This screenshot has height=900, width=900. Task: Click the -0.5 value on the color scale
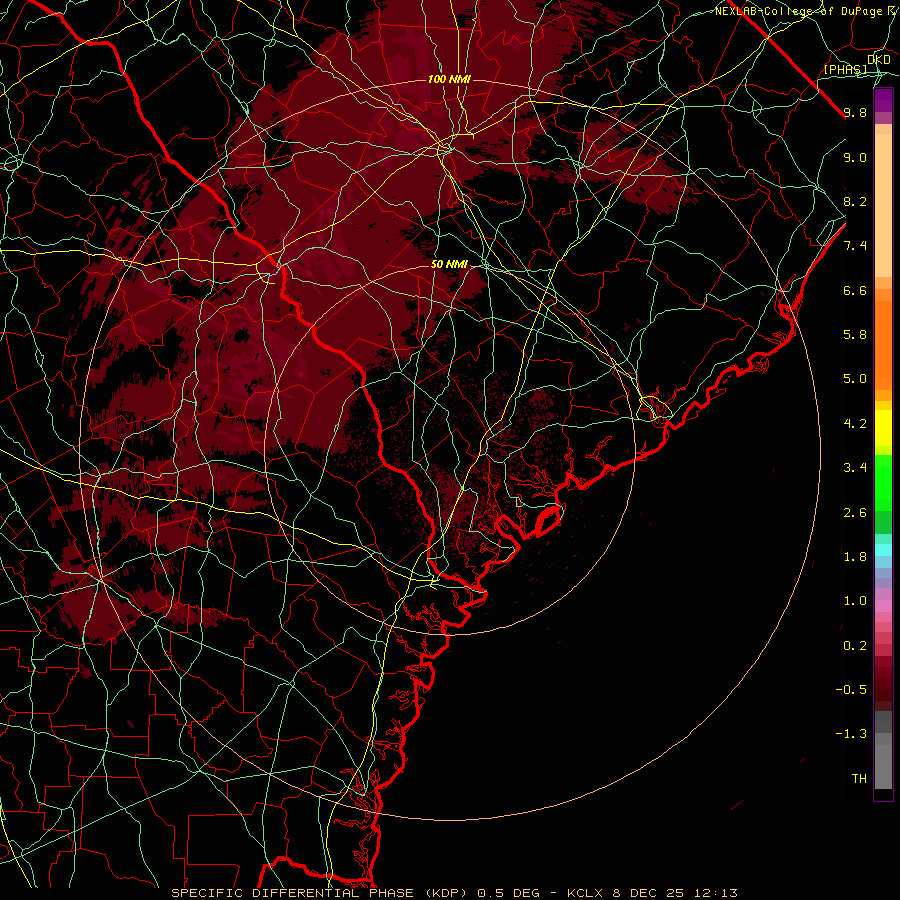click(851, 690)
